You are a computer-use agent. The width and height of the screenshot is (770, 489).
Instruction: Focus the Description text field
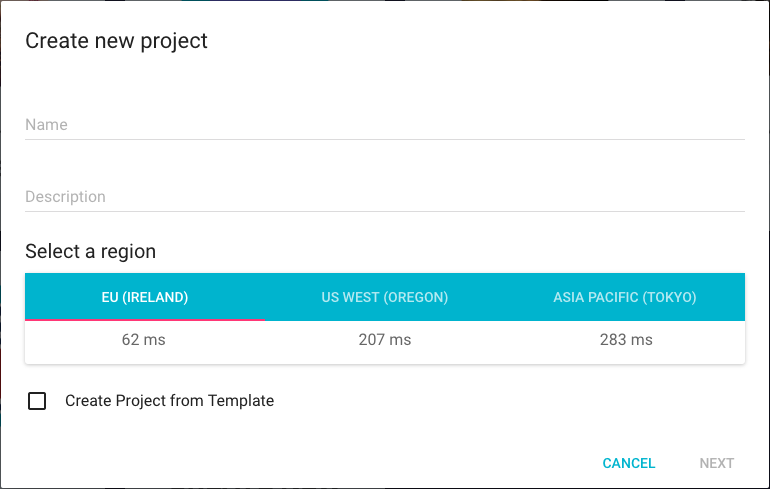click(385, 197)
